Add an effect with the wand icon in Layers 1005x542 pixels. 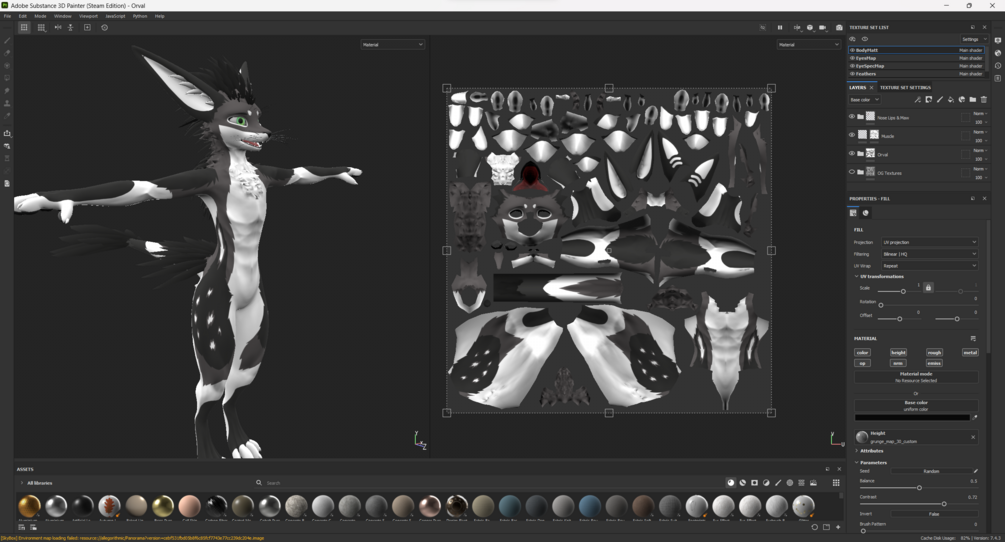pos(918,99)
